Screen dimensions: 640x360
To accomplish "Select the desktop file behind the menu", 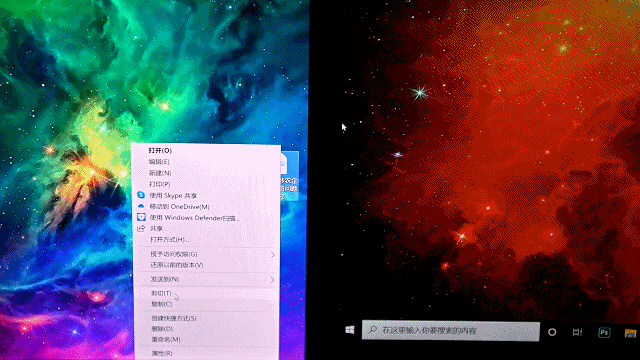I will [x=289, y=176].
